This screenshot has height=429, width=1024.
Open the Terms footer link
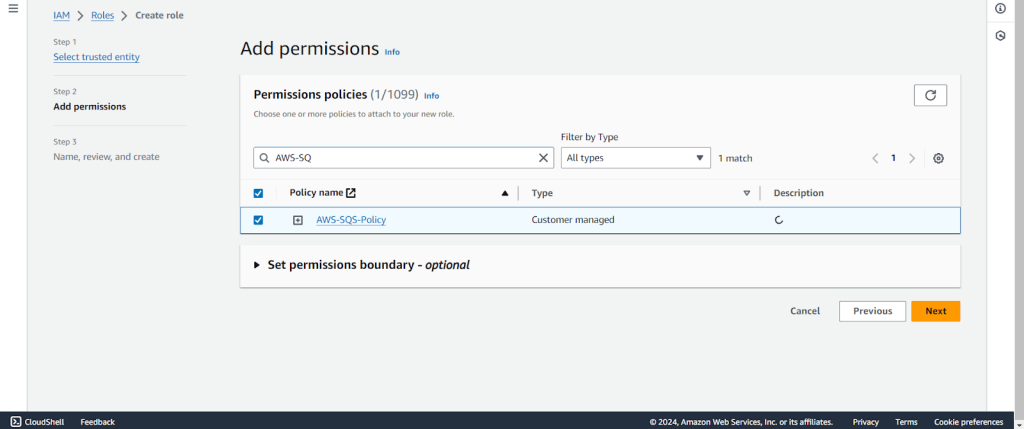[906, 422]
